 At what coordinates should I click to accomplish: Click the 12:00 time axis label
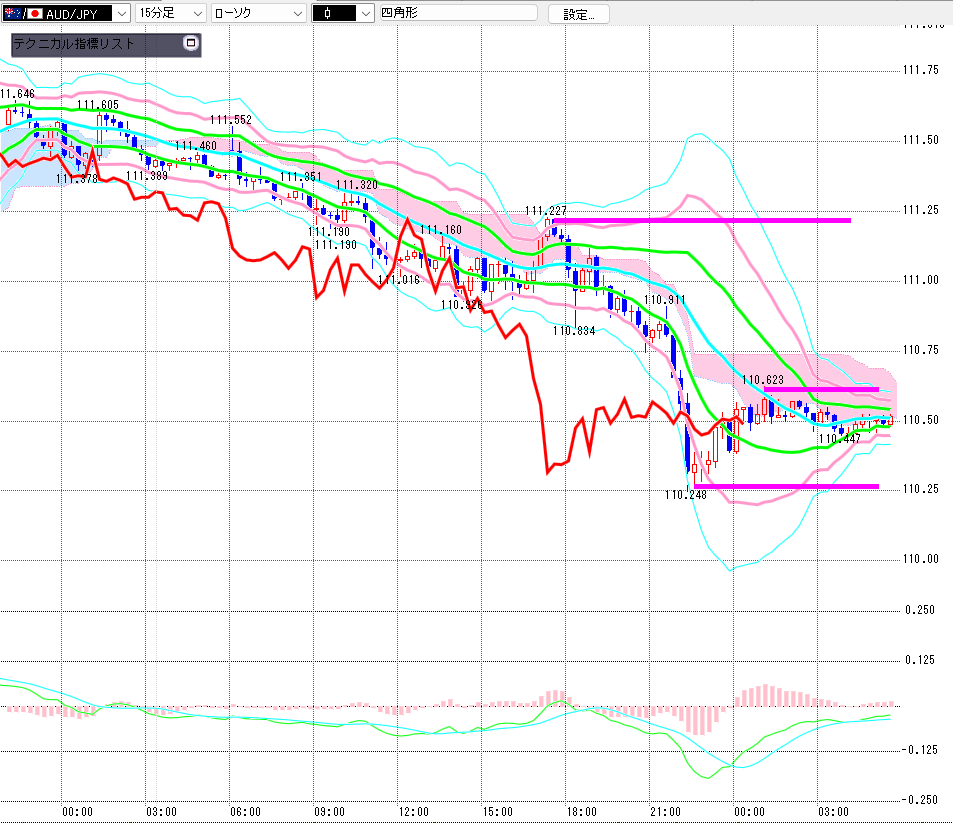coord(414,812)
